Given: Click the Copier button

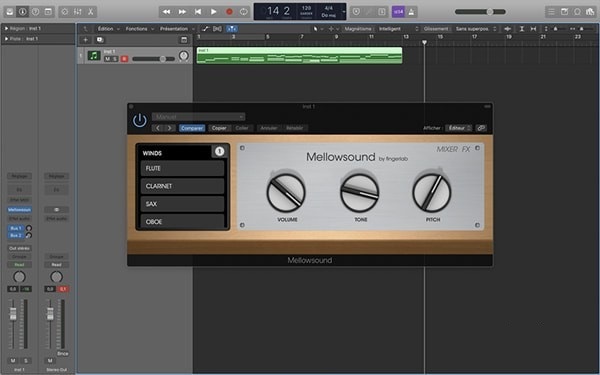Looking at the screenshot, I should pos(219,128).
